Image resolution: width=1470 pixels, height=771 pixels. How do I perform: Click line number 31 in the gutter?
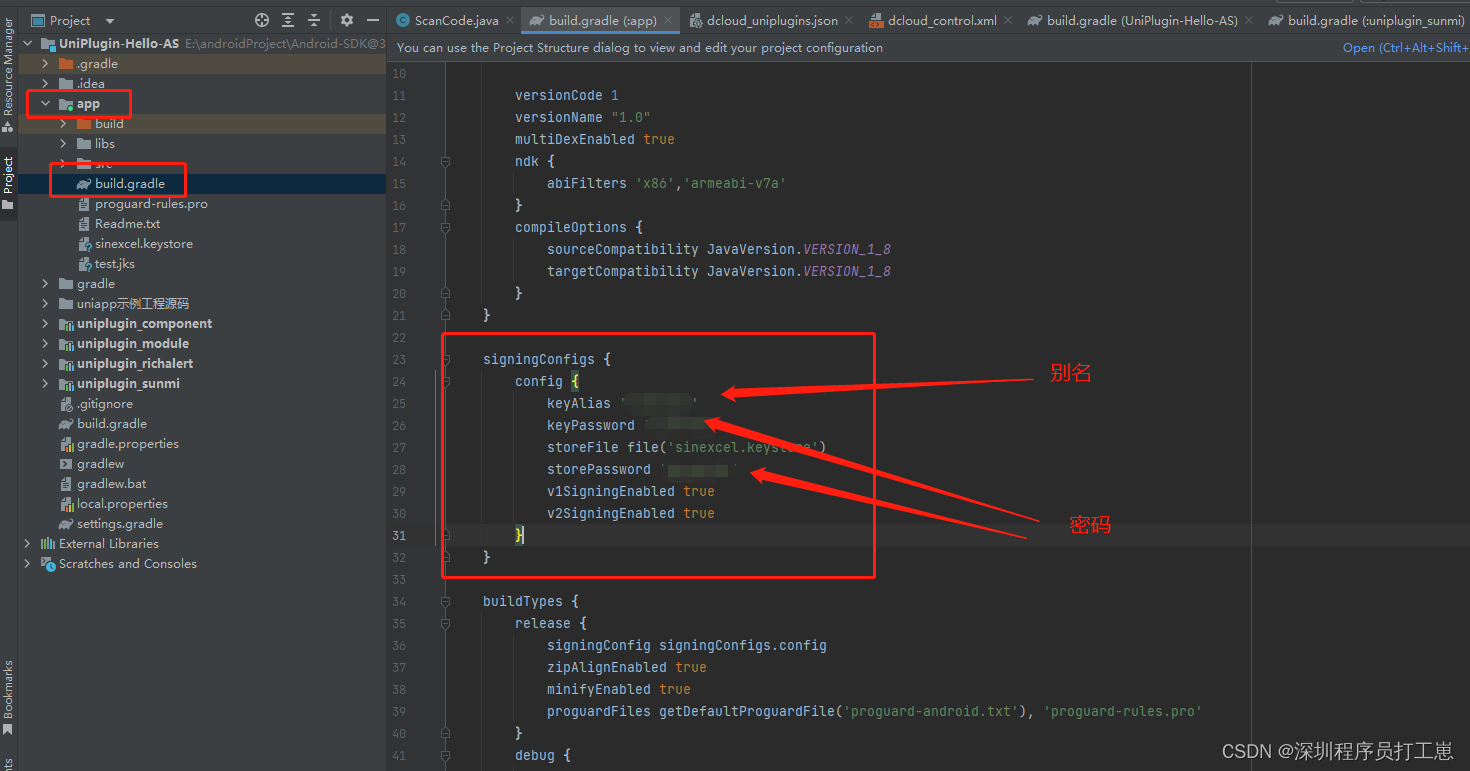coord(399,535)
